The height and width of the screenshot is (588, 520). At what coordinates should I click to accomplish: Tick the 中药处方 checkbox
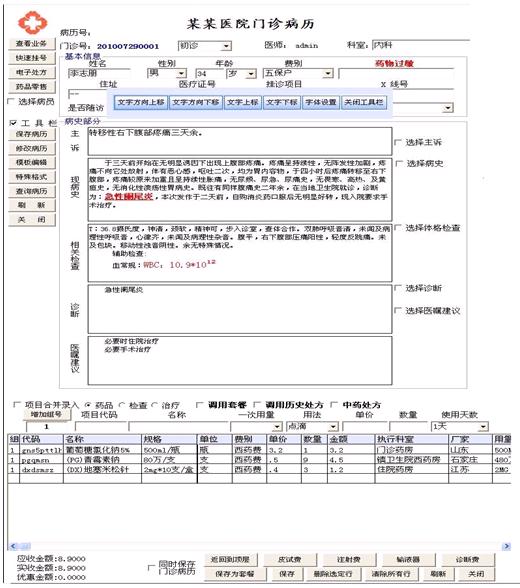[x=334, y=405]
